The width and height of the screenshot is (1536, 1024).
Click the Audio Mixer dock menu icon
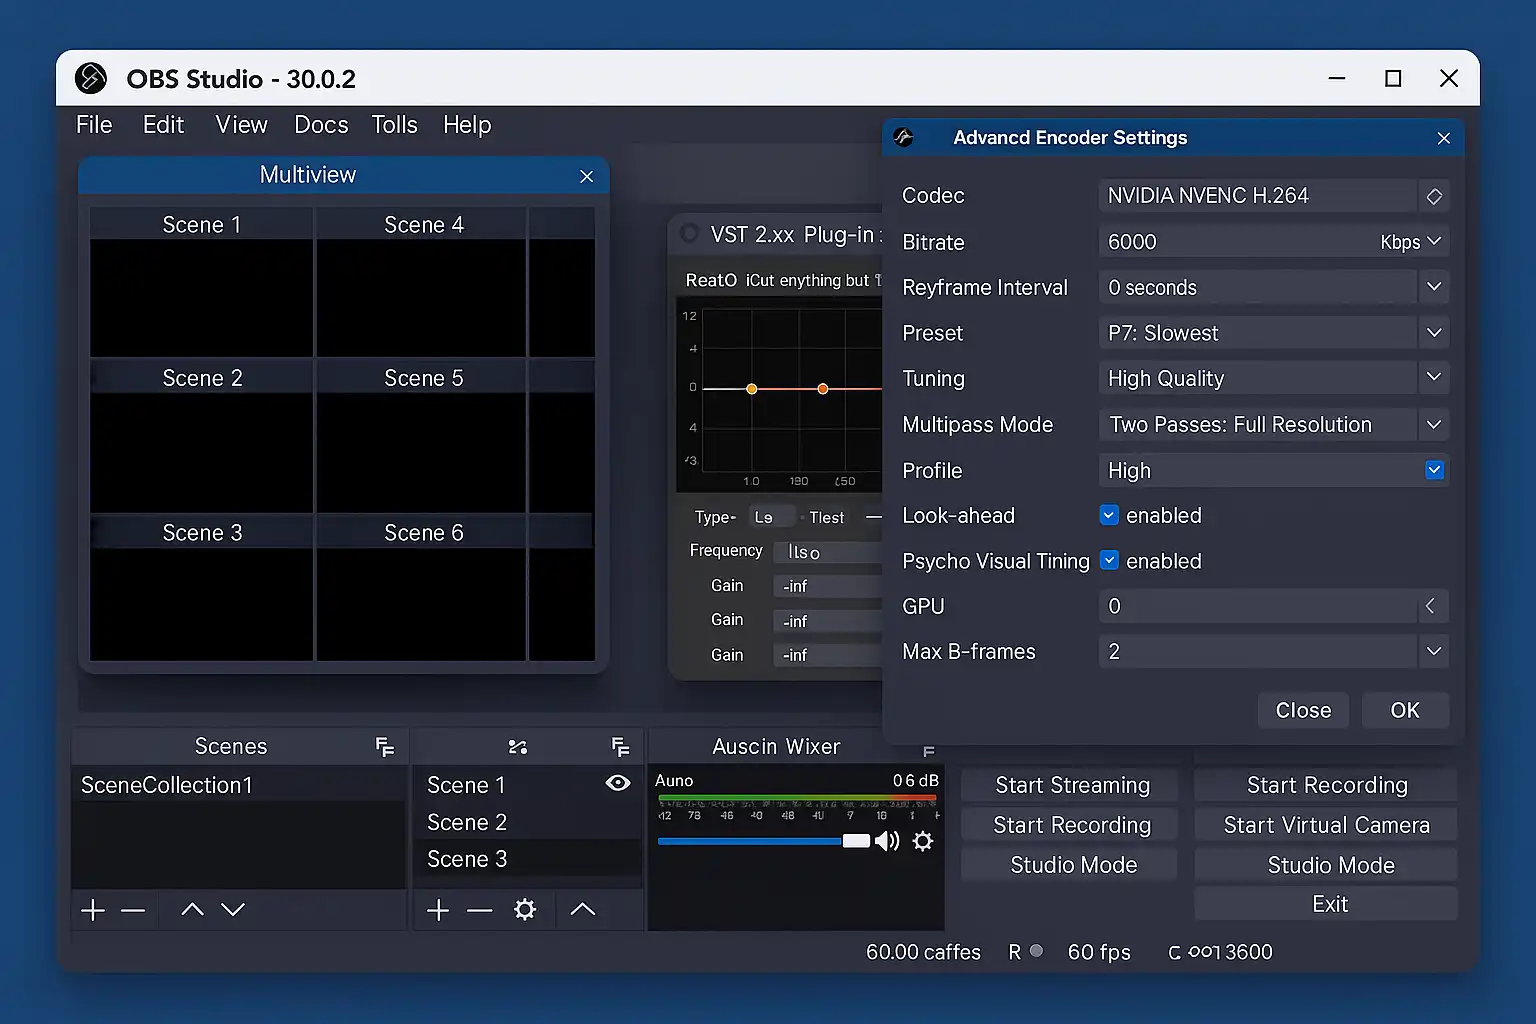pyautogui.click(x=929, y=751)
